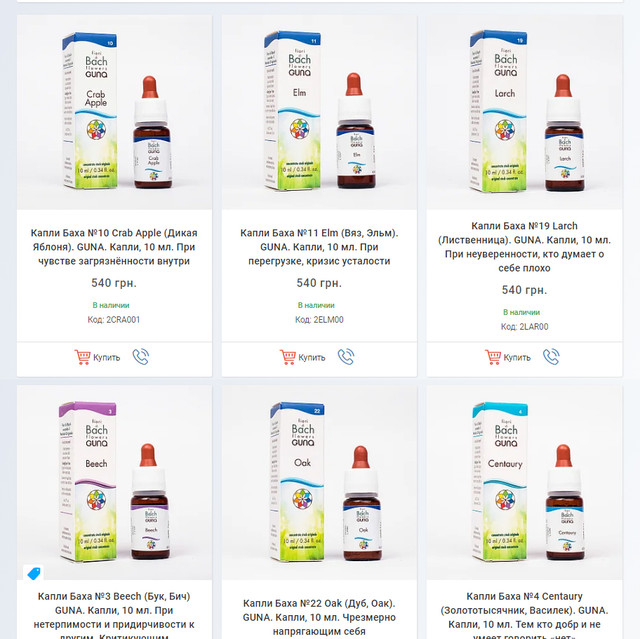Image resolution: width=640 pixels, height=639 pixels.
Task: Click the phone call icon under Elm product
Action: [x=346, y=357]
